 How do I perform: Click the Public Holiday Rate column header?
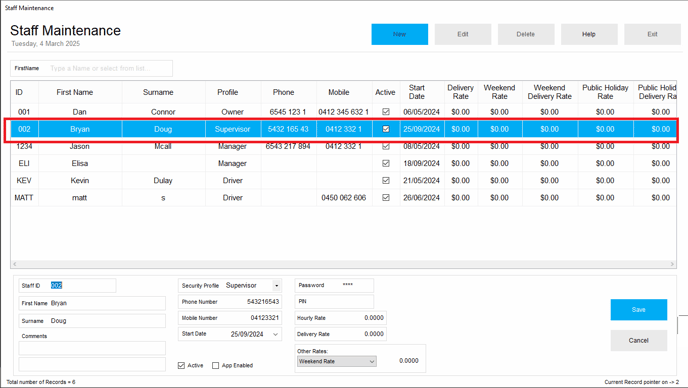pos(606,92)
